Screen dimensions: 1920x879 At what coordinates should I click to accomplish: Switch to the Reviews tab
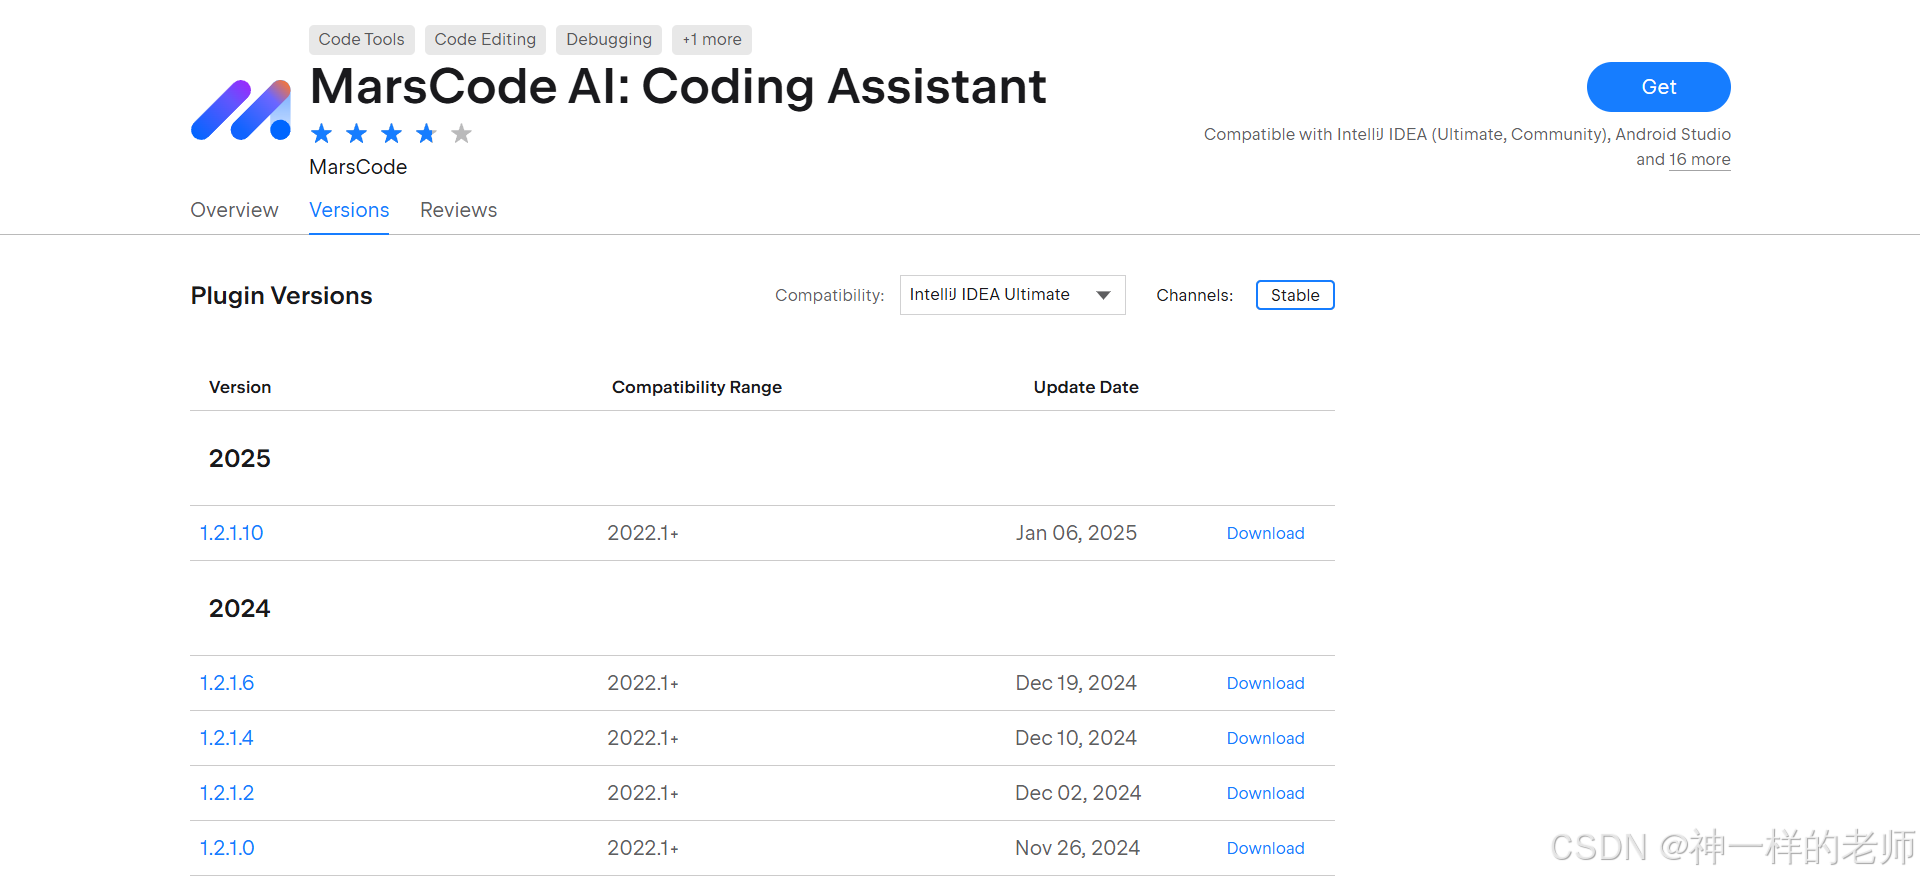point(458,210)
